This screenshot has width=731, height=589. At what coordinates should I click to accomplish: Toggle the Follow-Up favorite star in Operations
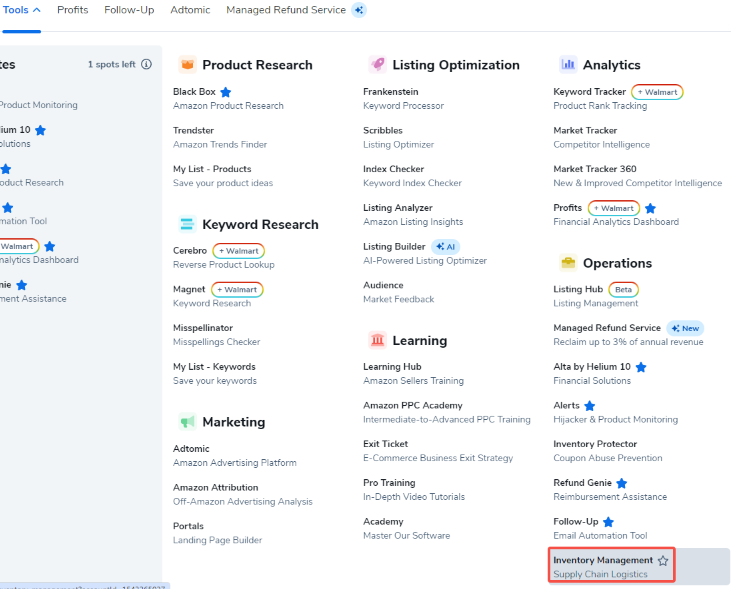[608, 522]
